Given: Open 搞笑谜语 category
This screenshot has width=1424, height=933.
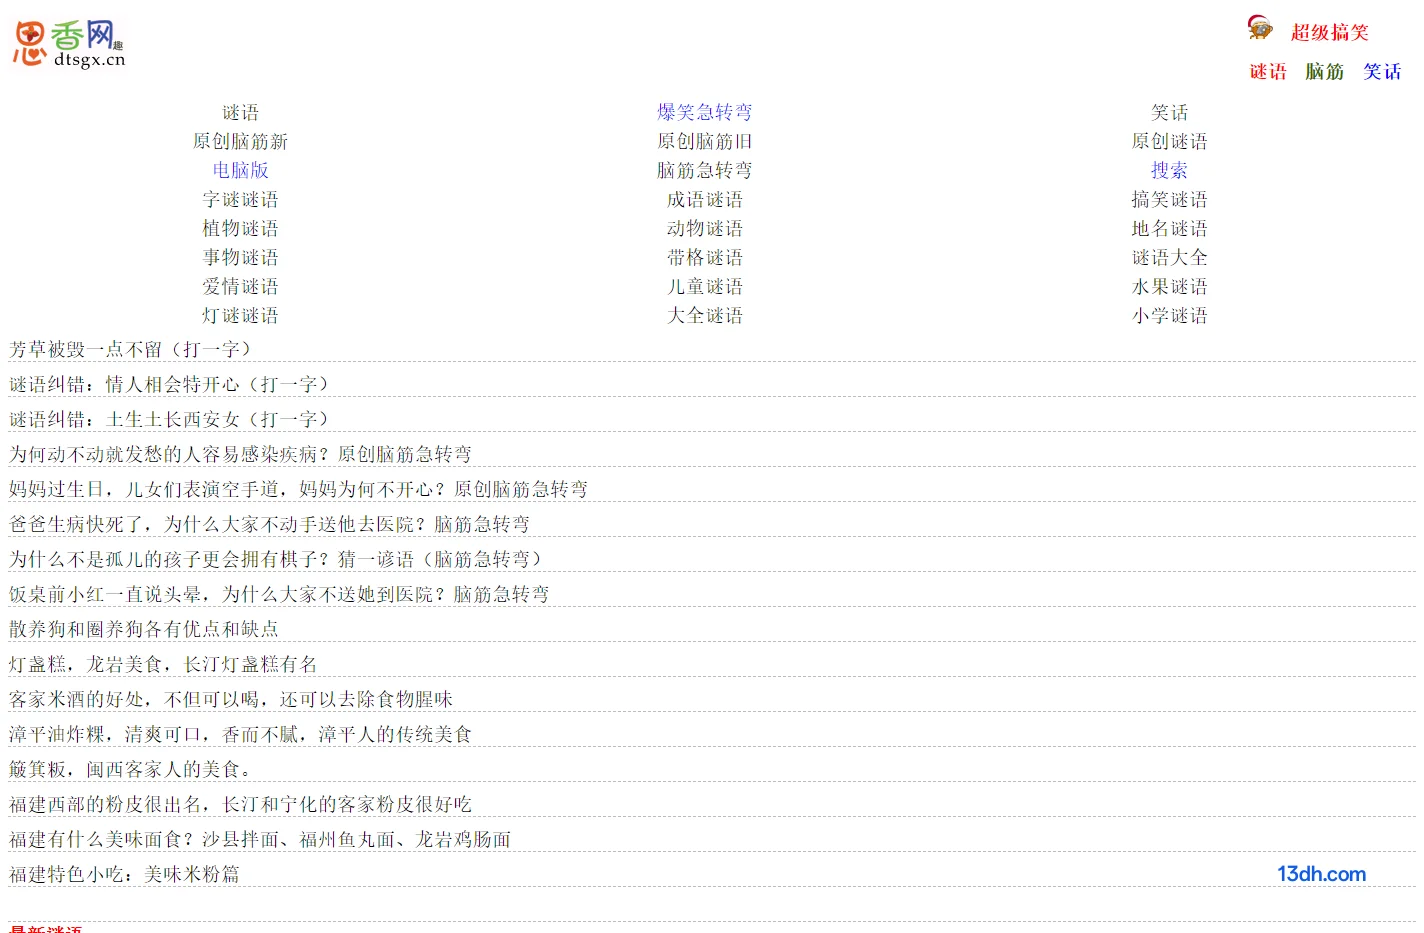Looking at the screenshot, I should (x=1169, y=200).
